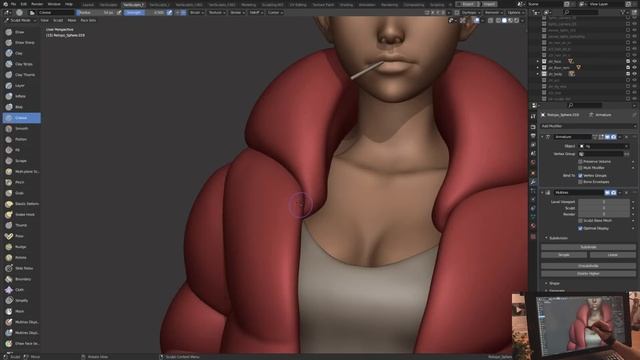640x360 pixels.
Task: Open the Options dropdown in header
Action: point(516,13)
